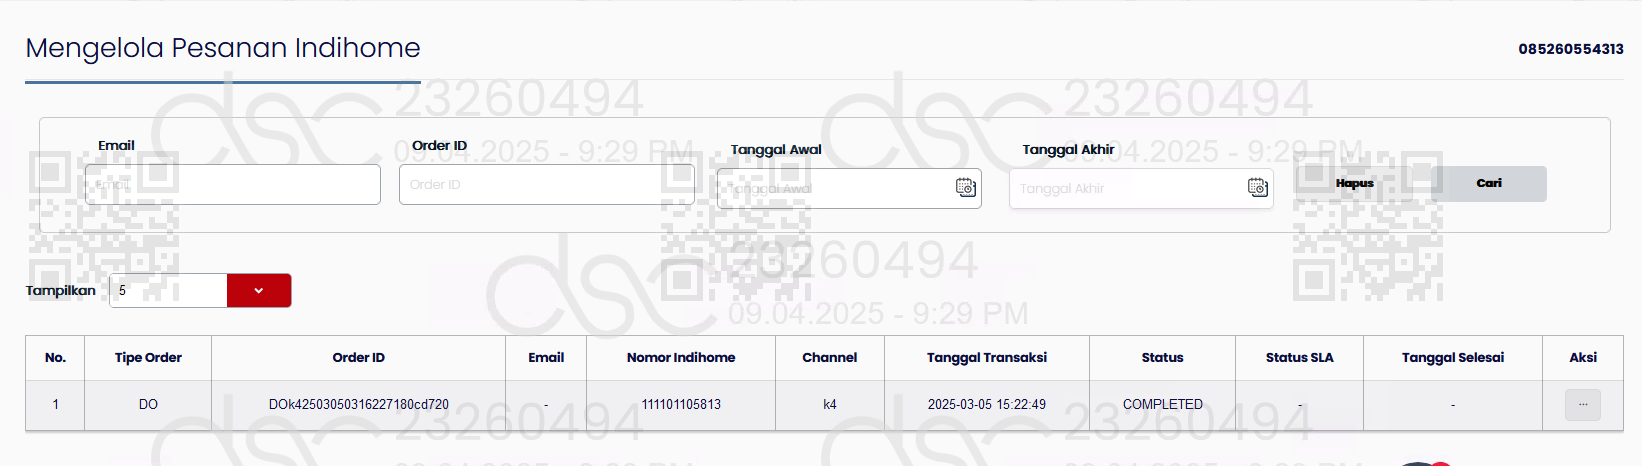The image size is (1642, 466).
Task: Expand the Tampilkan red dropdown arrow
Action: (259, 290)
